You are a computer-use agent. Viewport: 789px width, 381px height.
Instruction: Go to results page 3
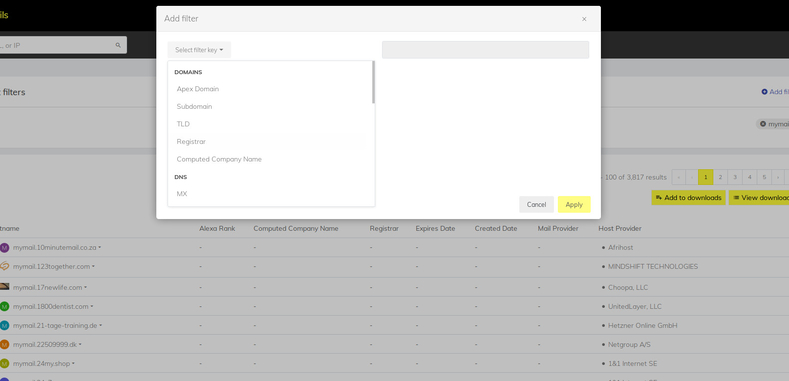(735, 177)
